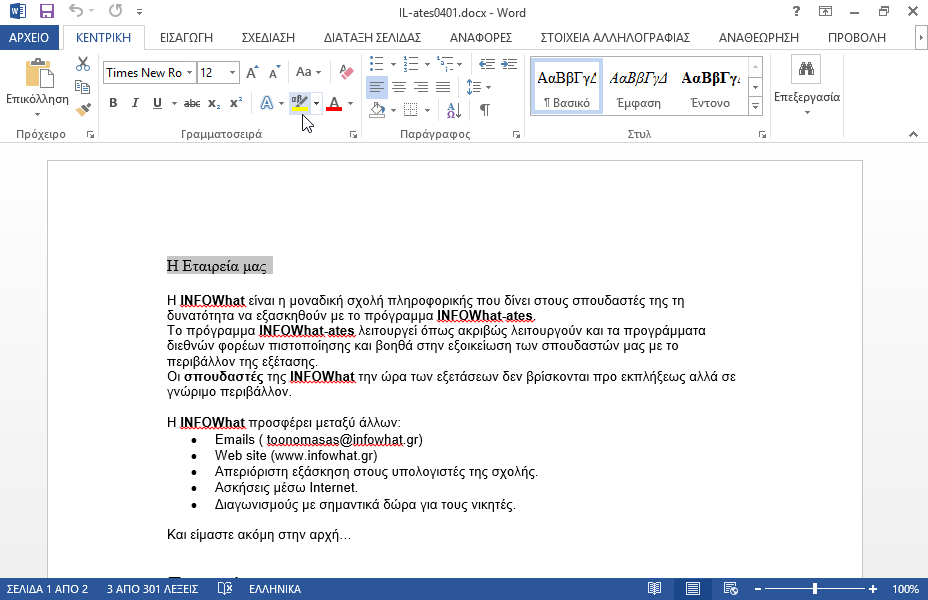Click the spelling check icon in status bar
928x600 pixels.
click(225, 589)
